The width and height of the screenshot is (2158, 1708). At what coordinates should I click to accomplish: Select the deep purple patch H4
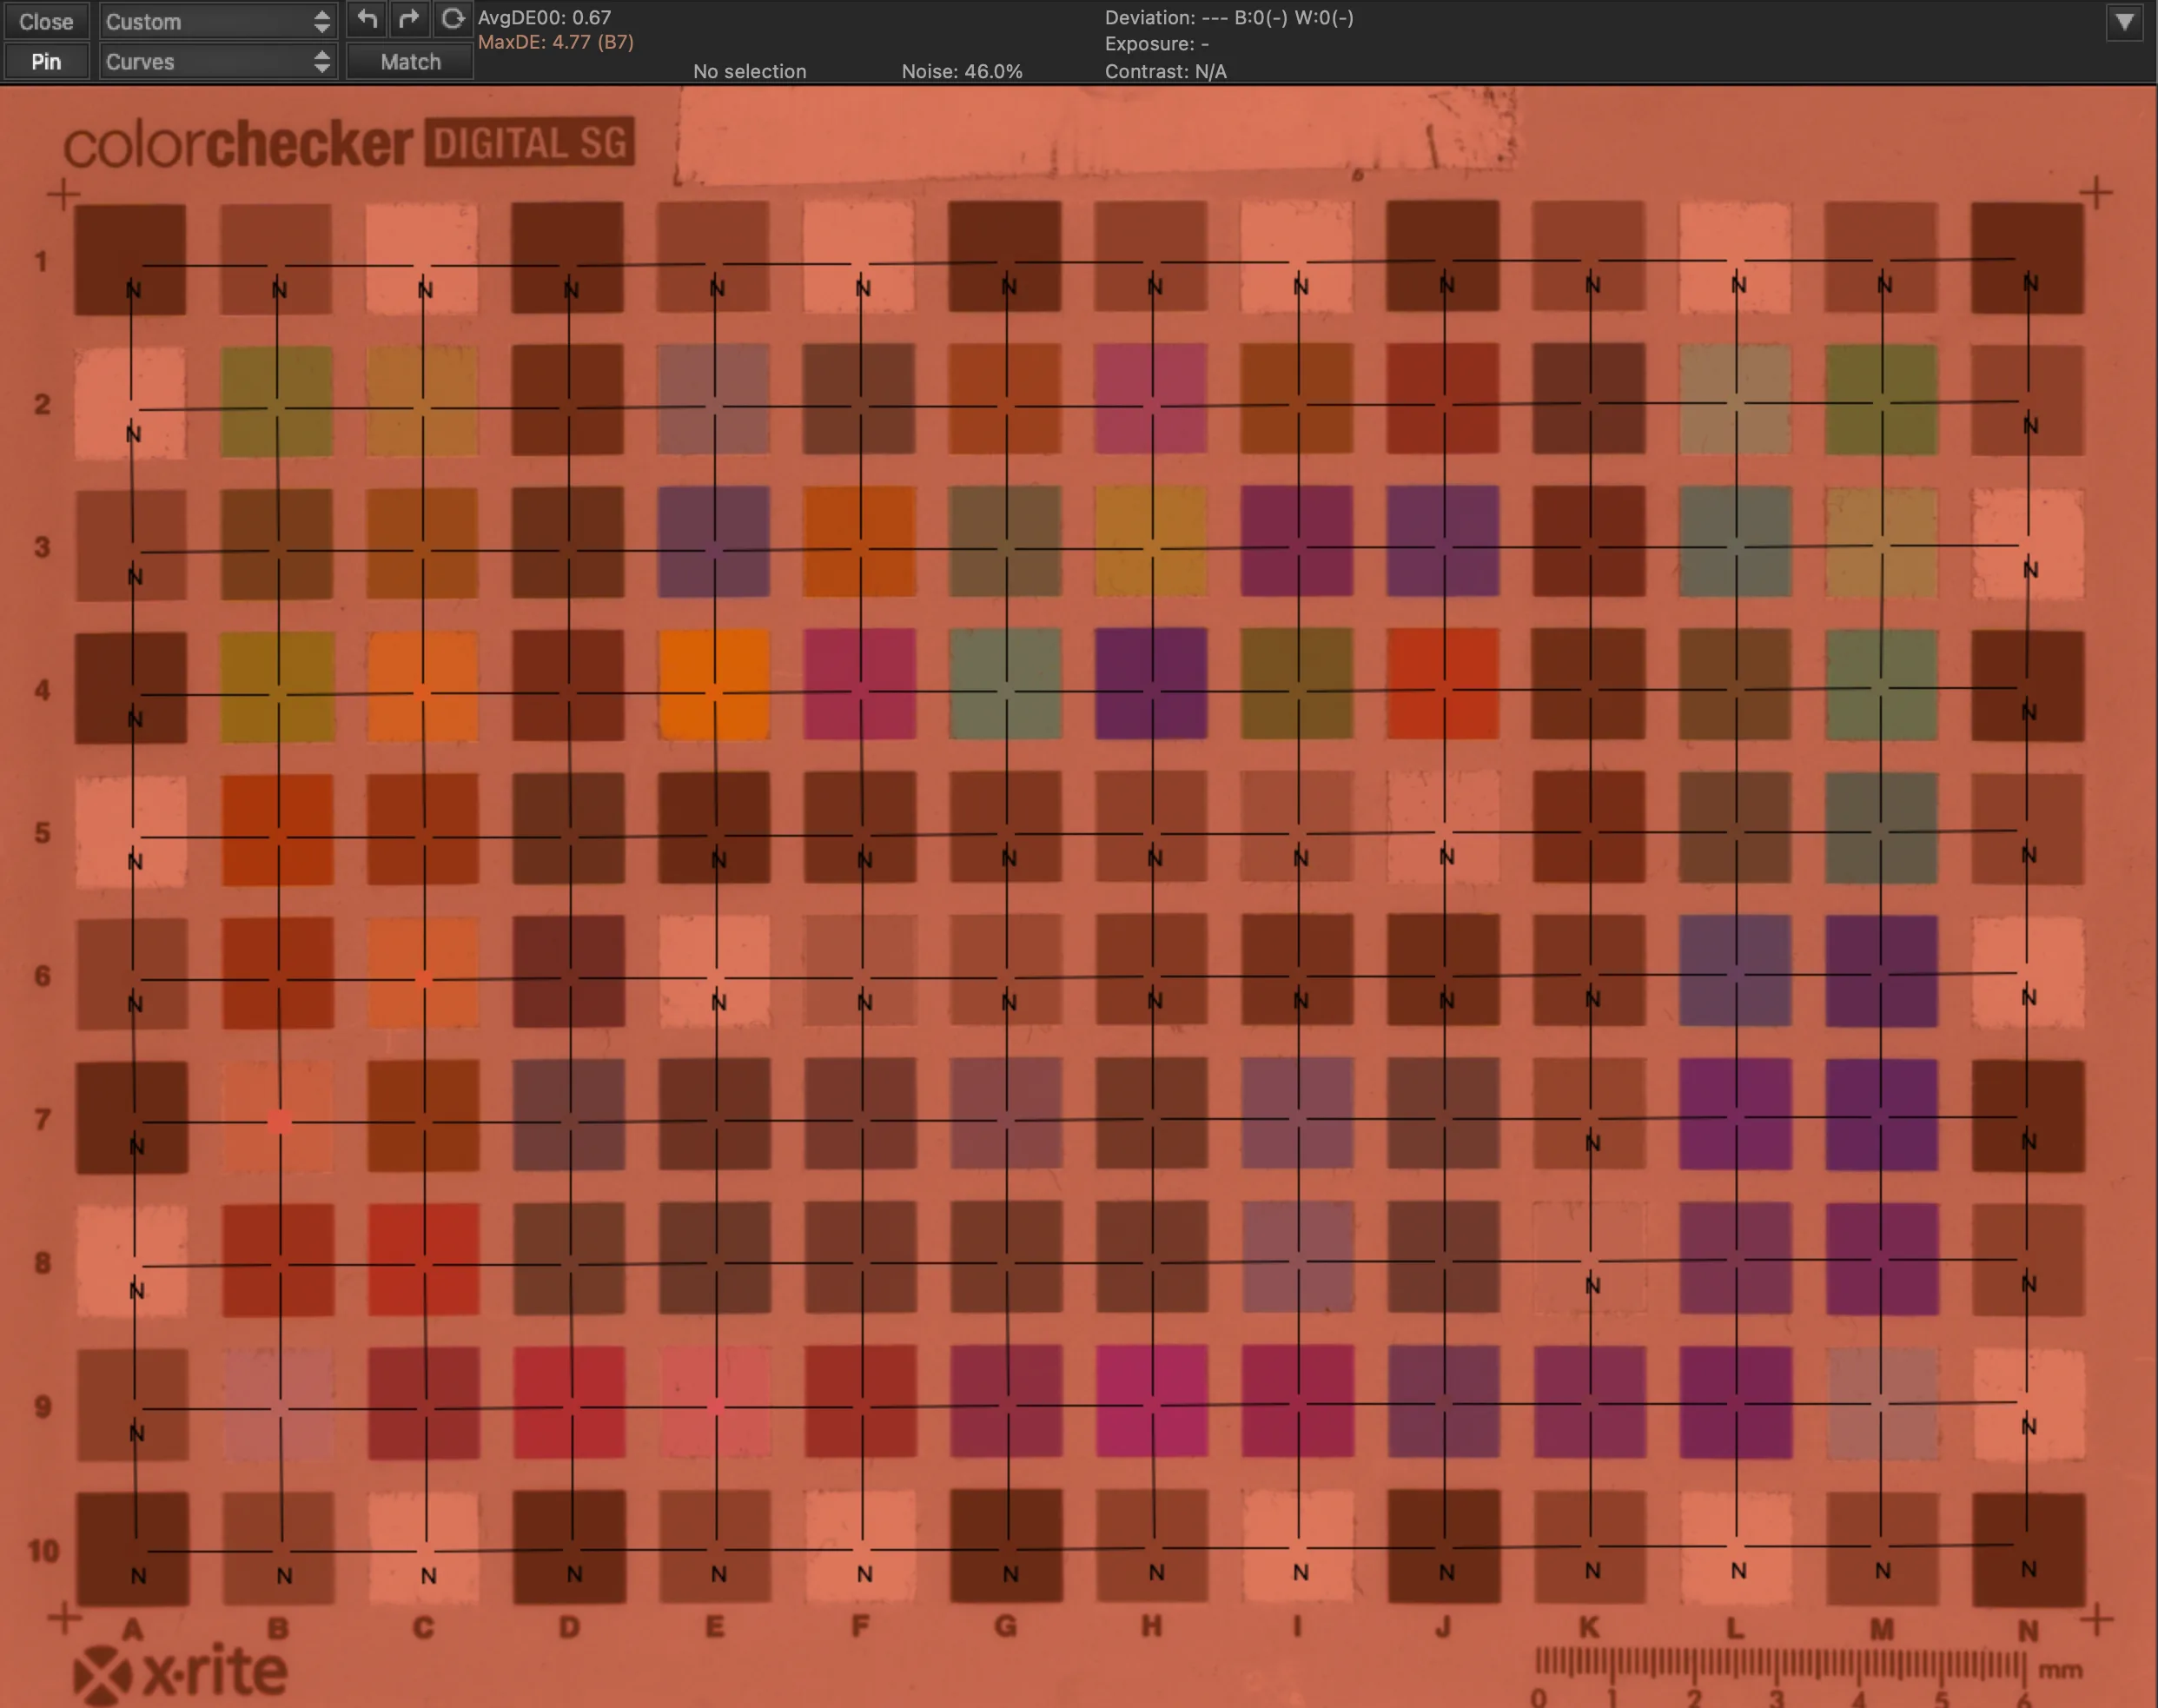coord(1151,684)
